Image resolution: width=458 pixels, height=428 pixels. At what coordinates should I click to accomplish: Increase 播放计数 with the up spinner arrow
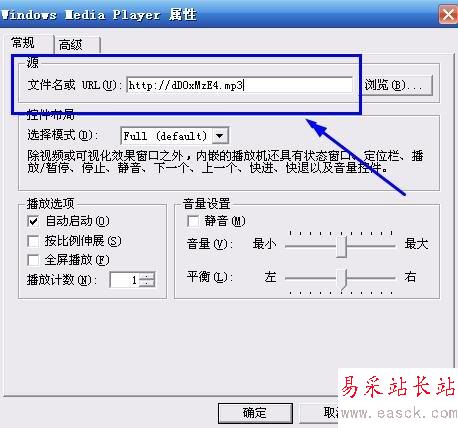point(147,276)
